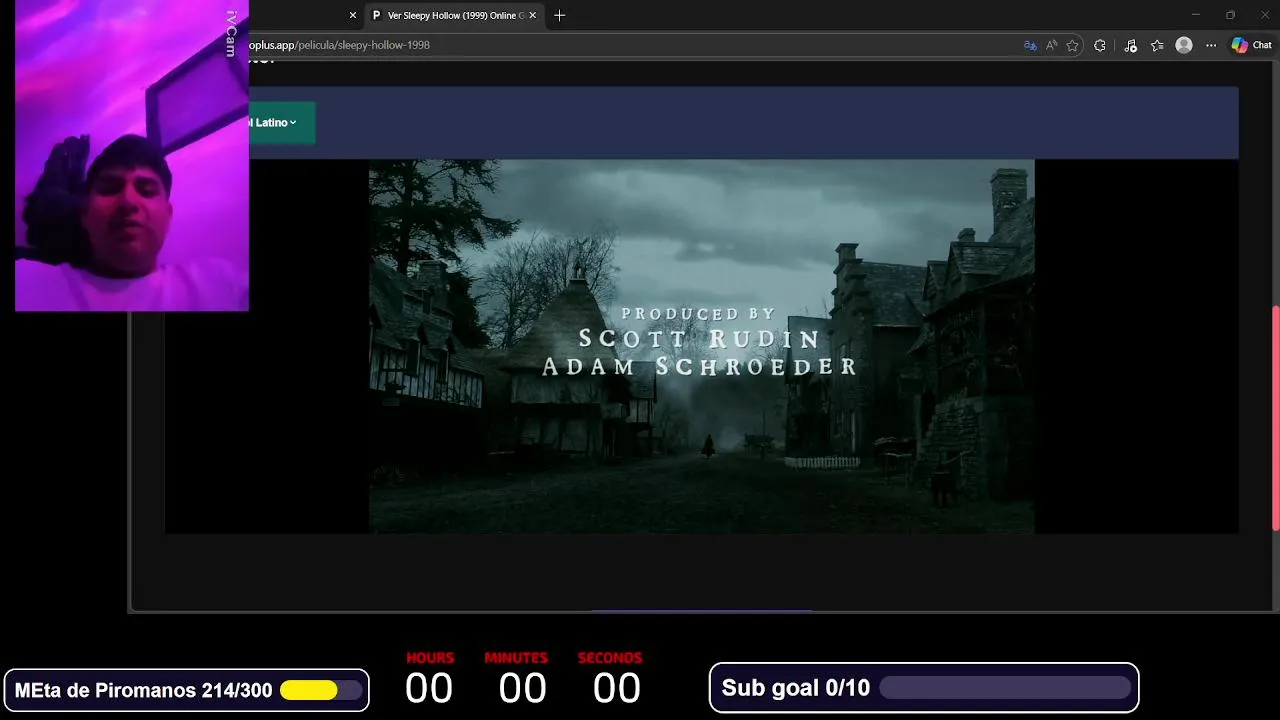Click the MINUTES timer label
1280x720 pixels.
click(516, 658)
